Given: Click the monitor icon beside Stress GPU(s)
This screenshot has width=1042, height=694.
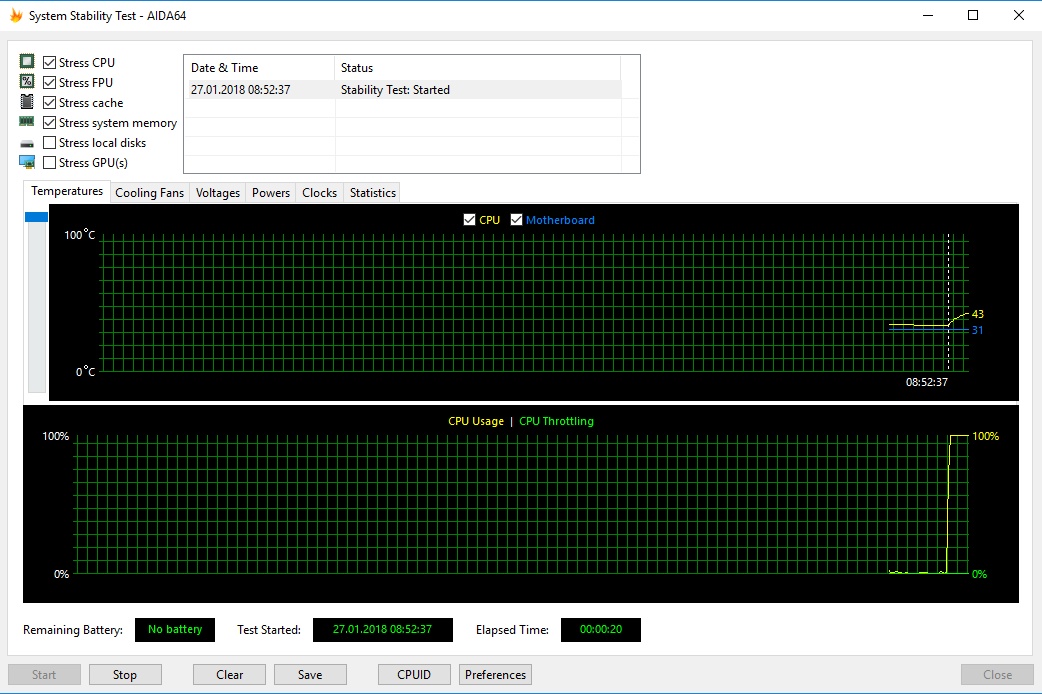Looking at the screenshot, I should [x=27, y=162].
